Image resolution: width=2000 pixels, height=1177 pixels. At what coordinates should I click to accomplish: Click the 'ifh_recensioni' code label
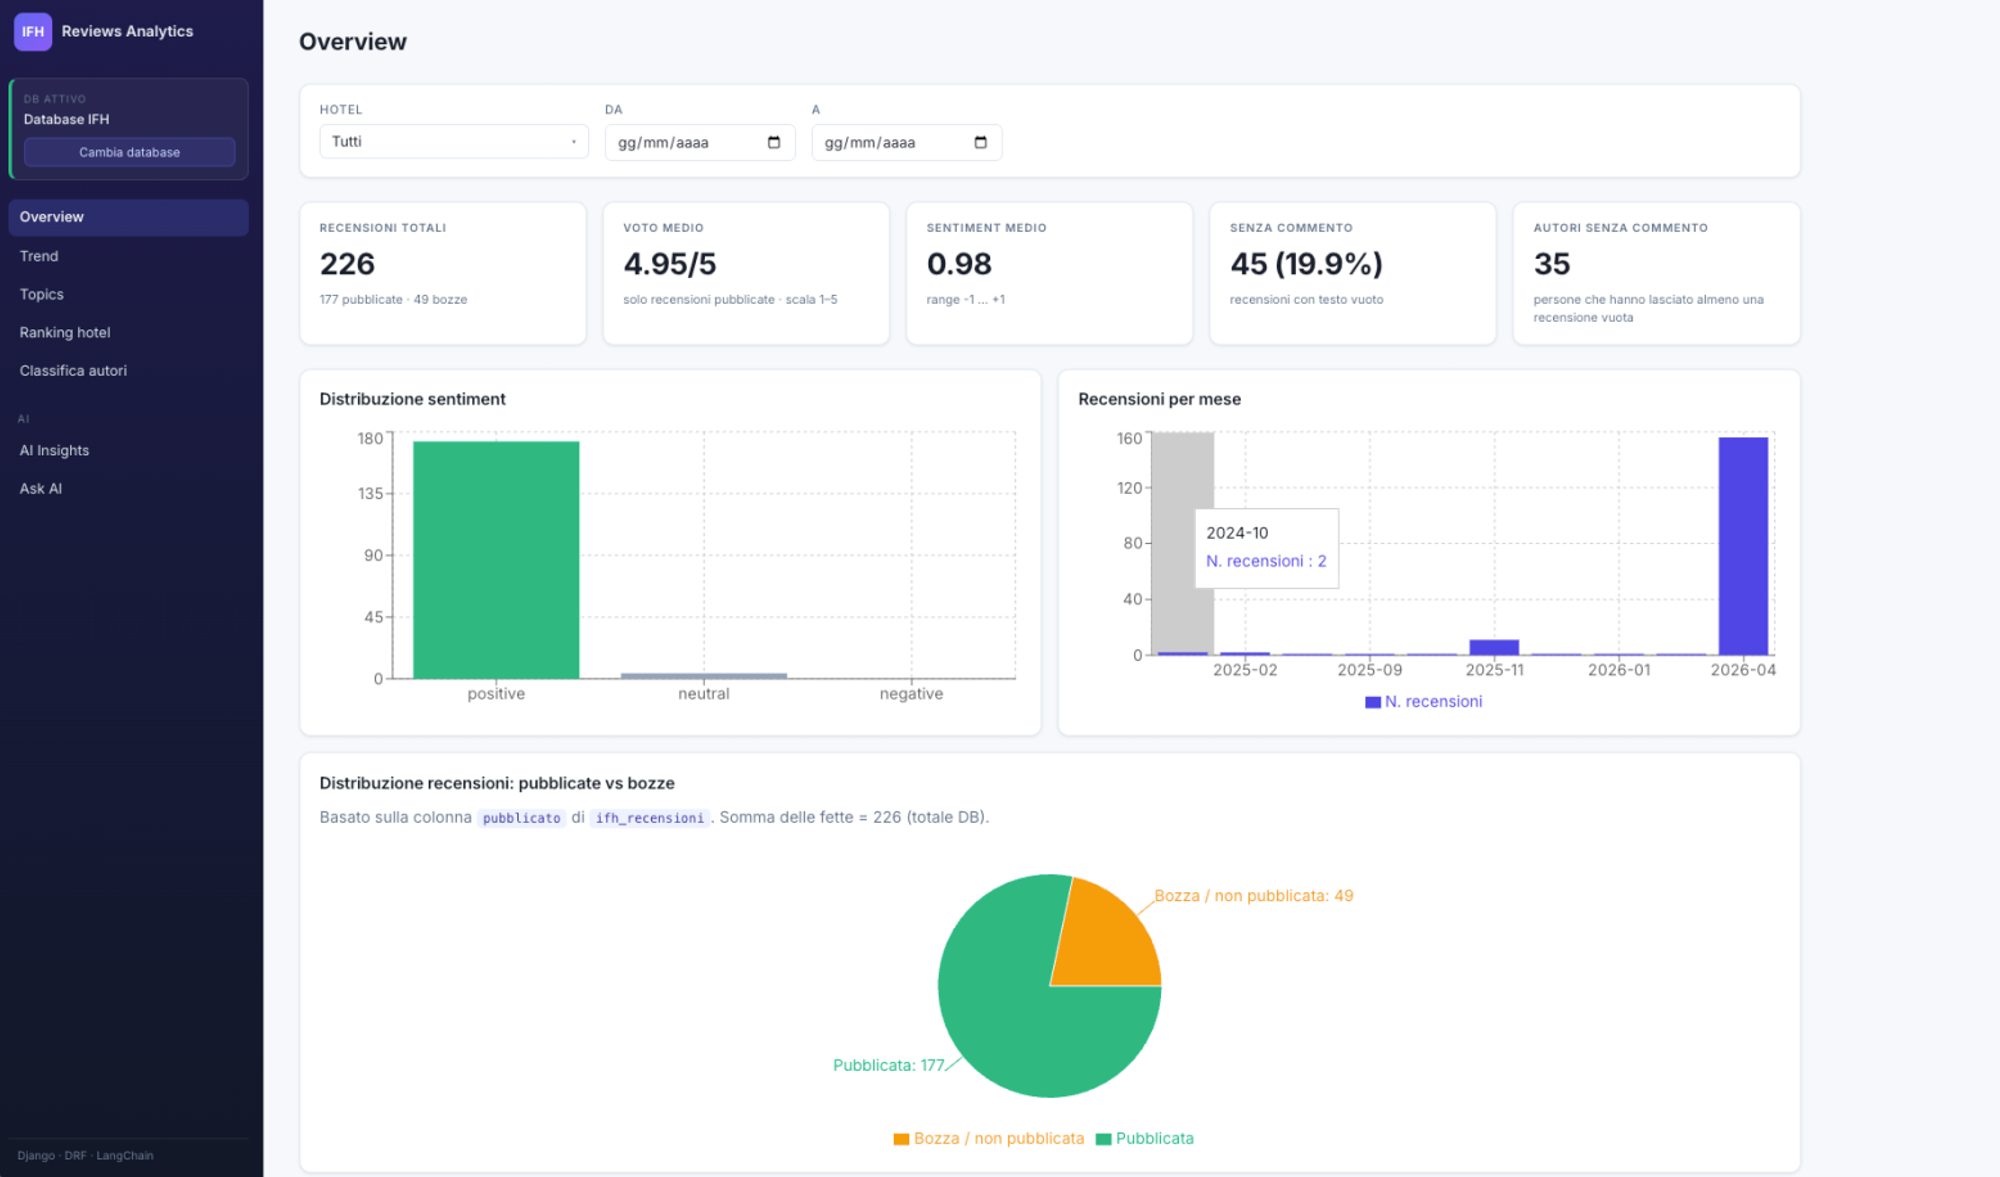click(650, 818)
